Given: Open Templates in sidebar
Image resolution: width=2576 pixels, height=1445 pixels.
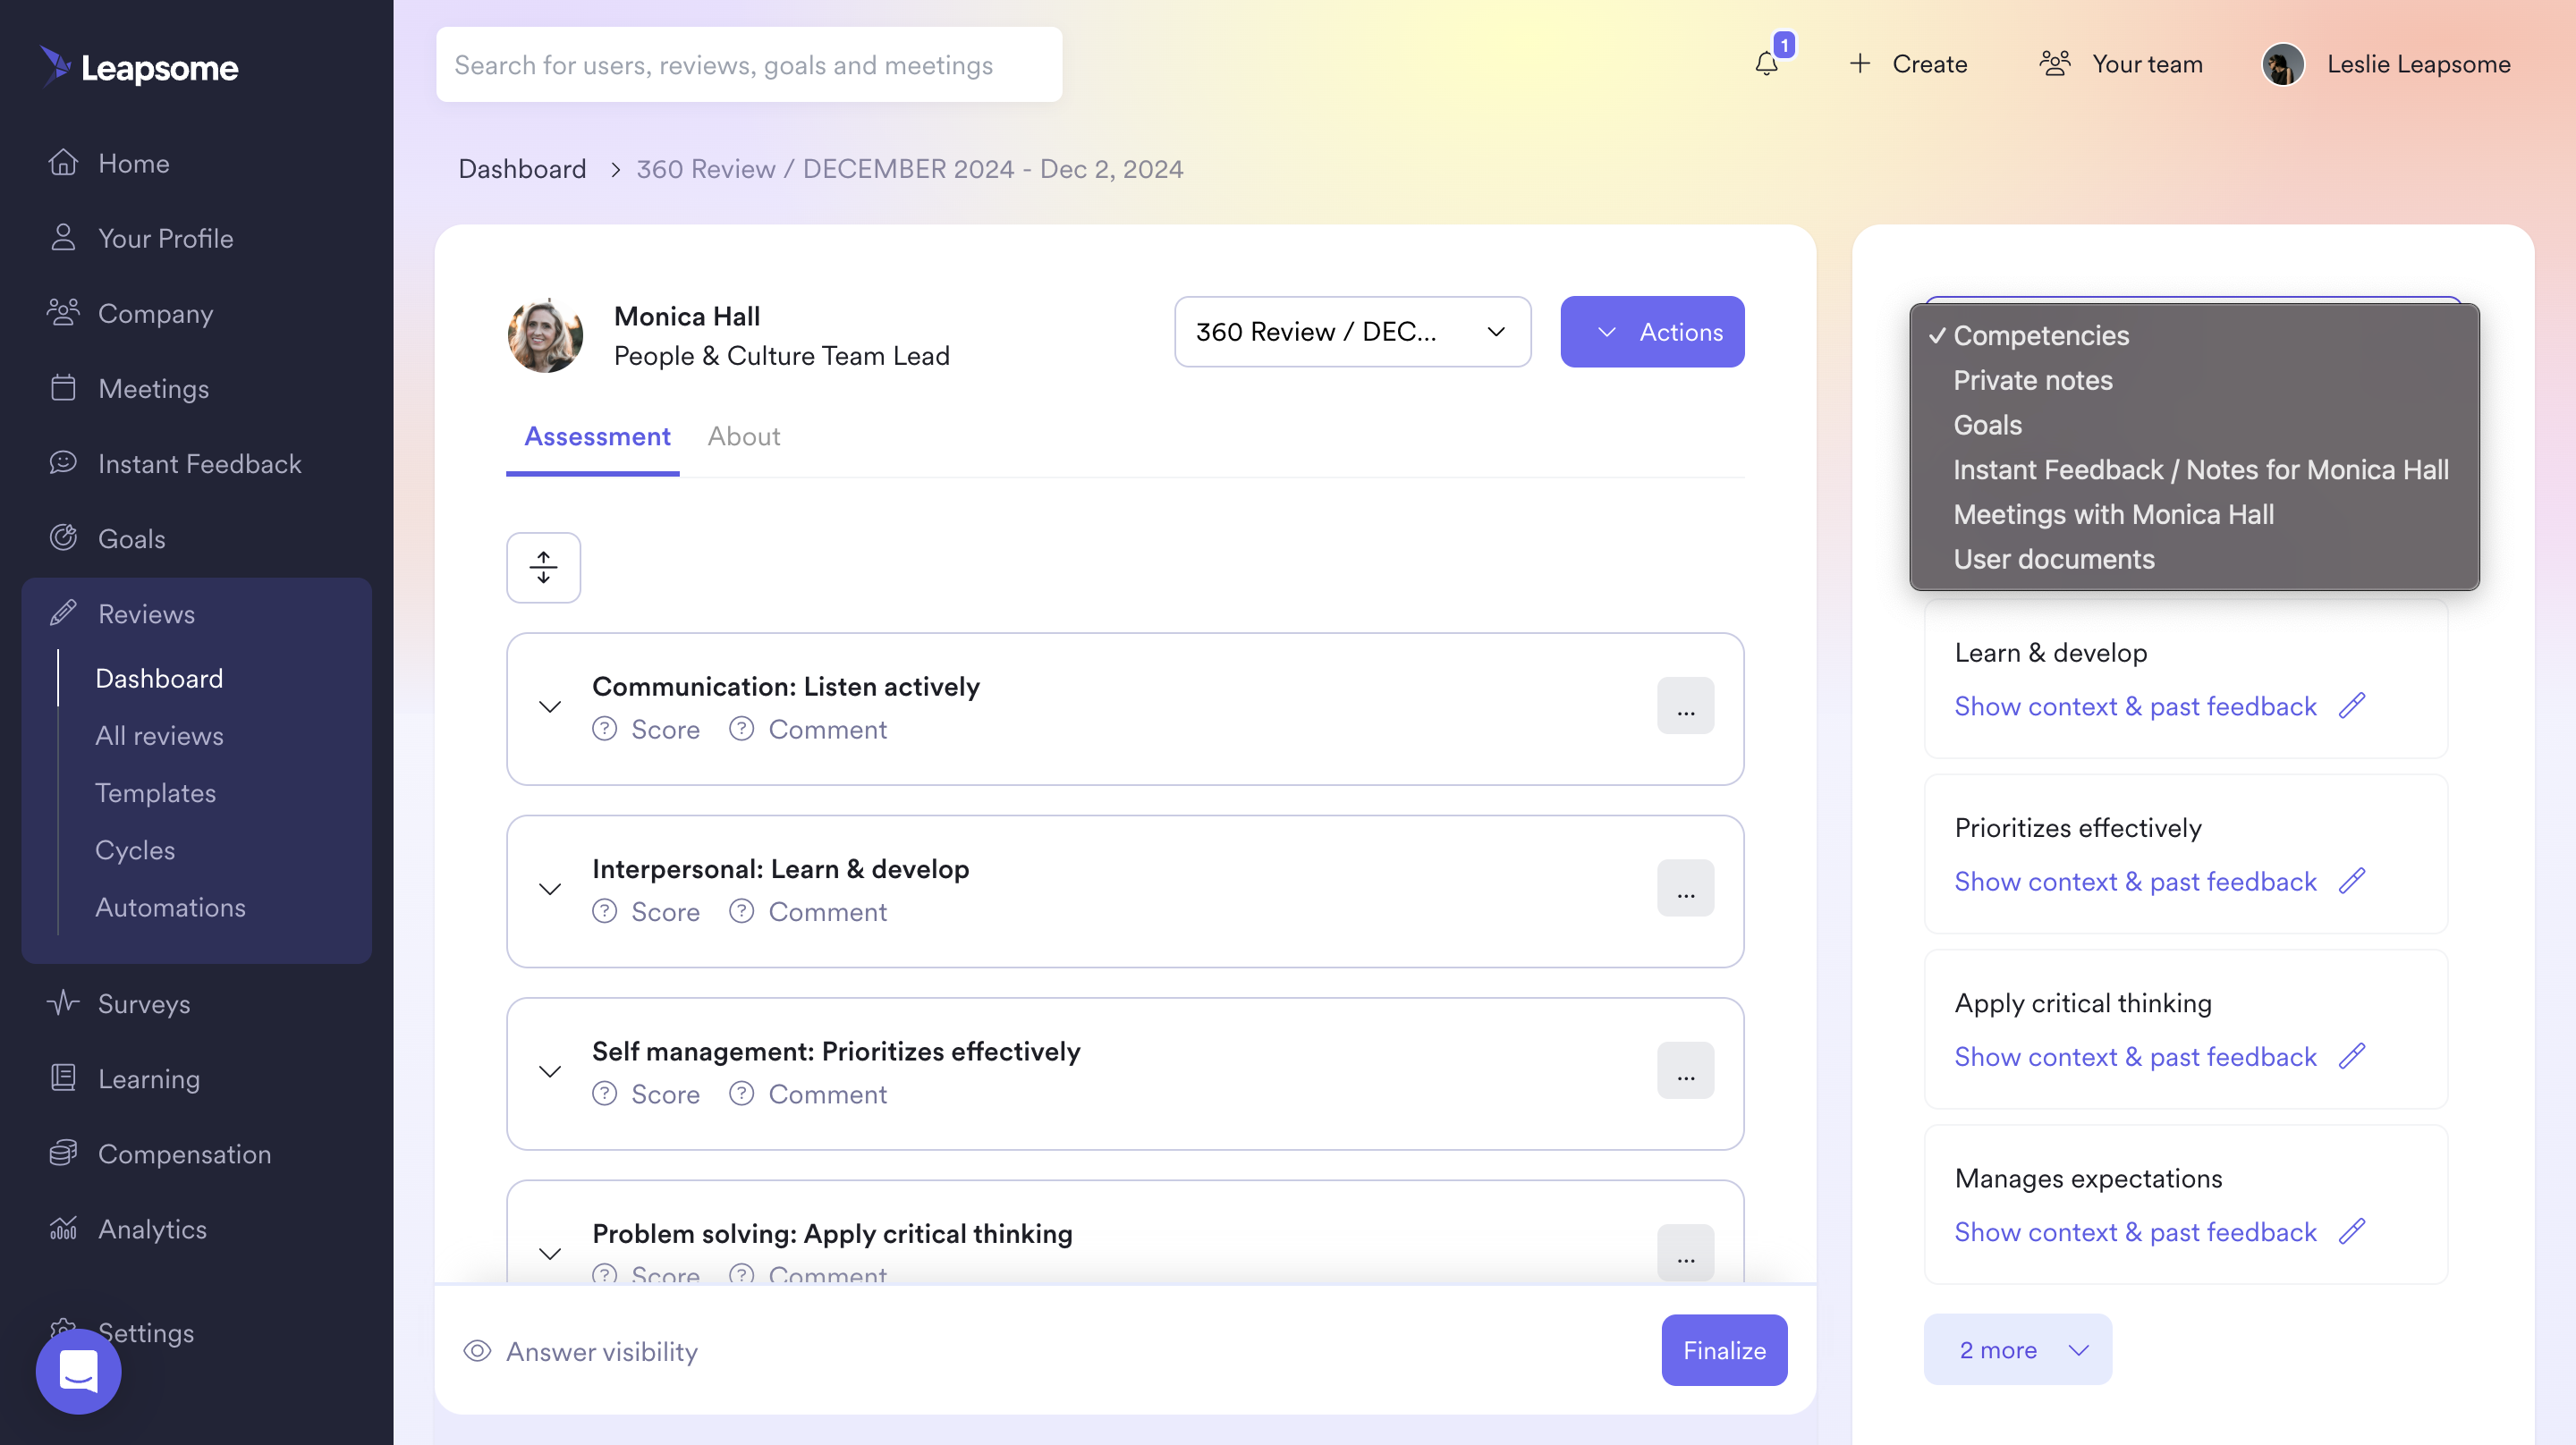Looking at the screenshot, I should (x=156, y=792).
